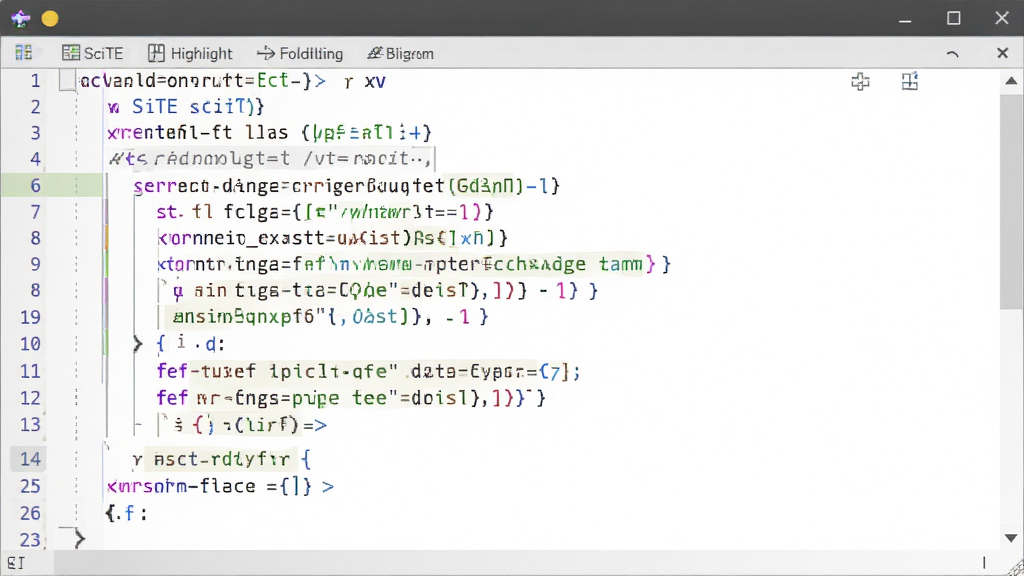
Task: Open the Highlight menu
Action: coord(190,54)
